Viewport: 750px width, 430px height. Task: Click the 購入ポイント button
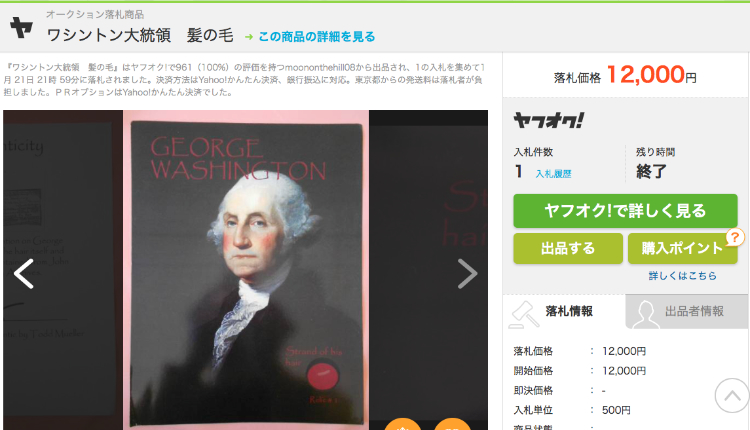[683, 248]
